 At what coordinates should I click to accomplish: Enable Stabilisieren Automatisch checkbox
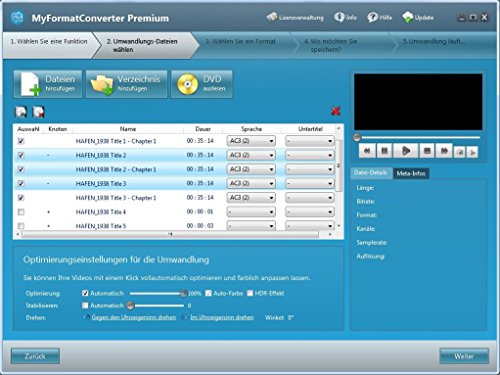click(x=85, y=305)
